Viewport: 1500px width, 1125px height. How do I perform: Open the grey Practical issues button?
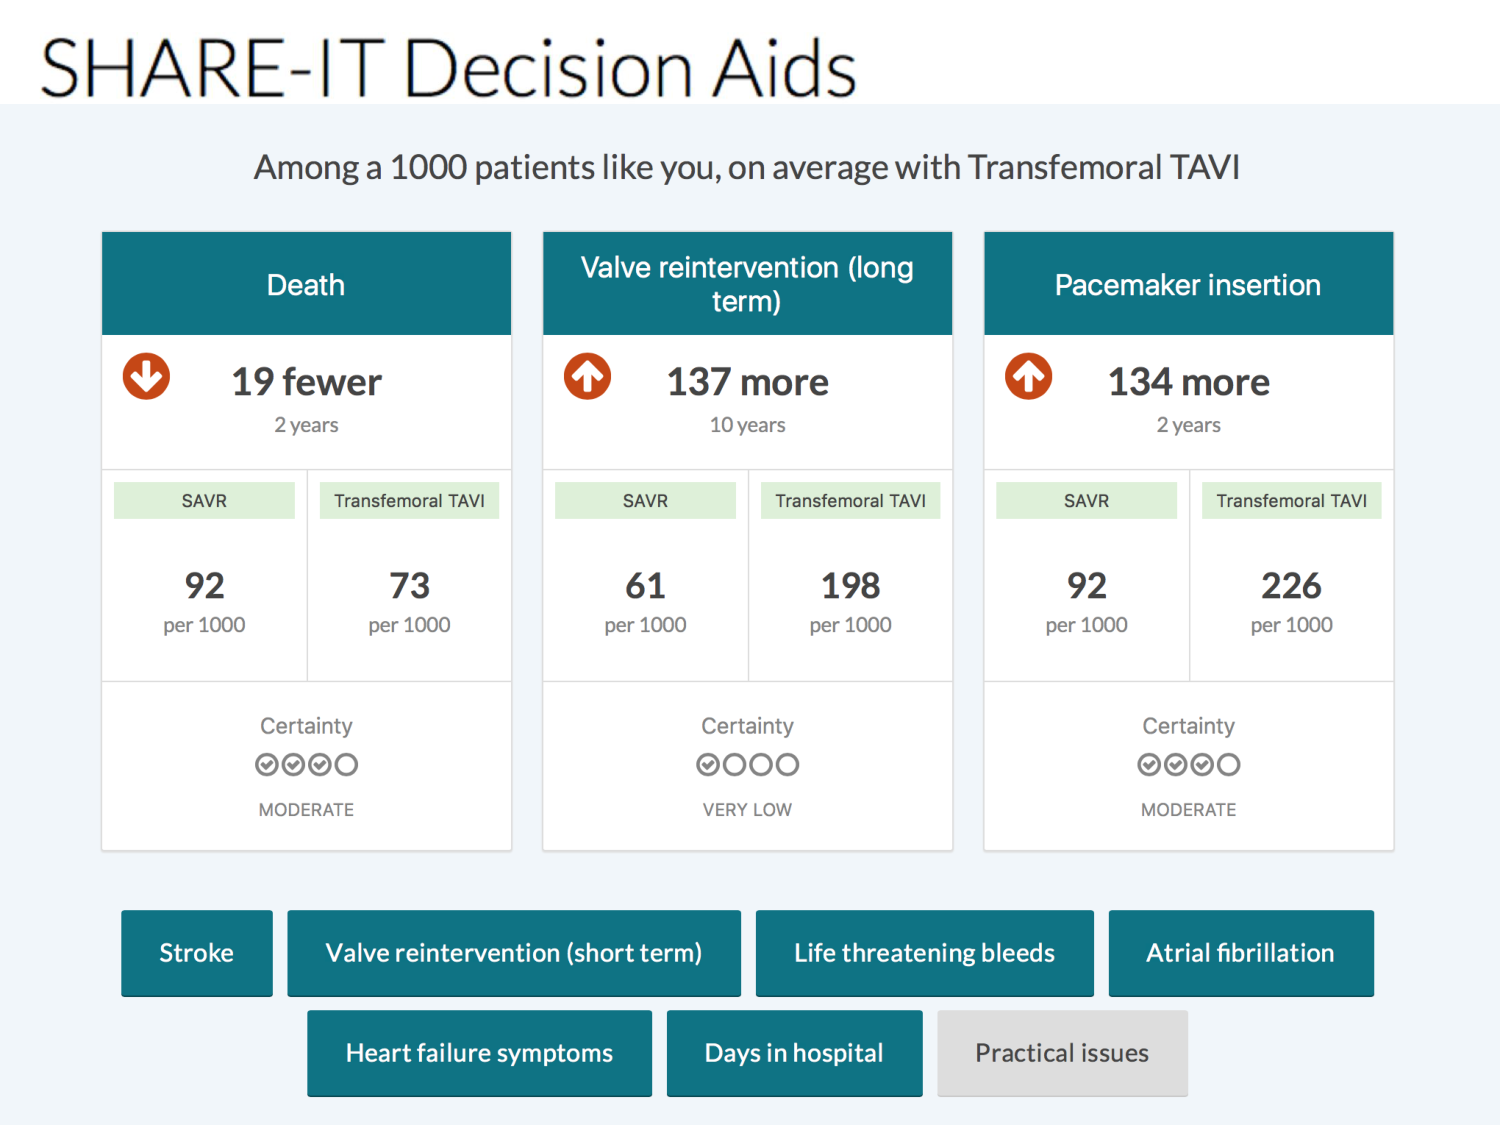1062,1053
